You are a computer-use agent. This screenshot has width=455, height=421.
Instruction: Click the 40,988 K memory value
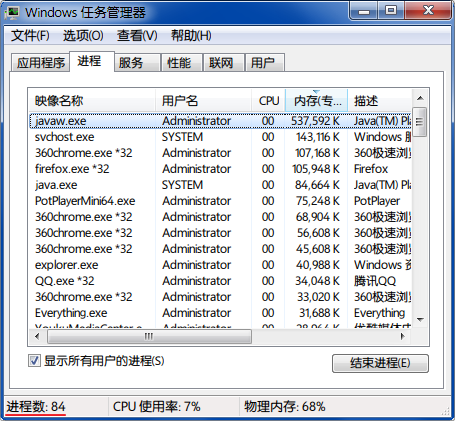tap(318, 265)
